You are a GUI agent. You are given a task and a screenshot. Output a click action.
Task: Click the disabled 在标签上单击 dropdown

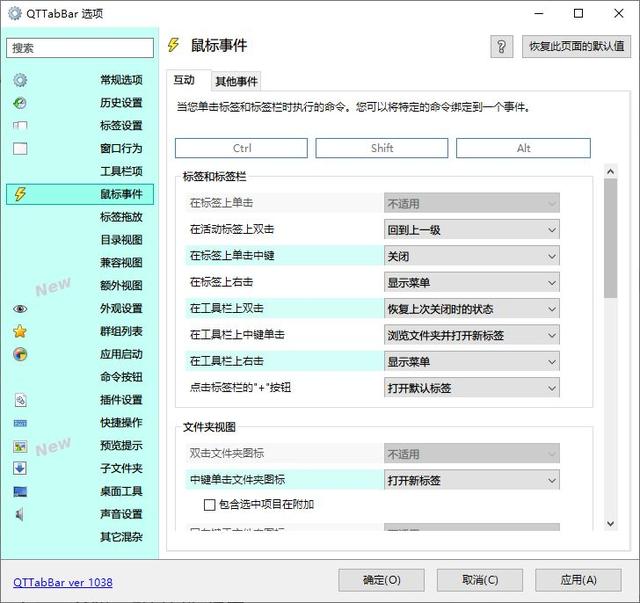(471, 203)
